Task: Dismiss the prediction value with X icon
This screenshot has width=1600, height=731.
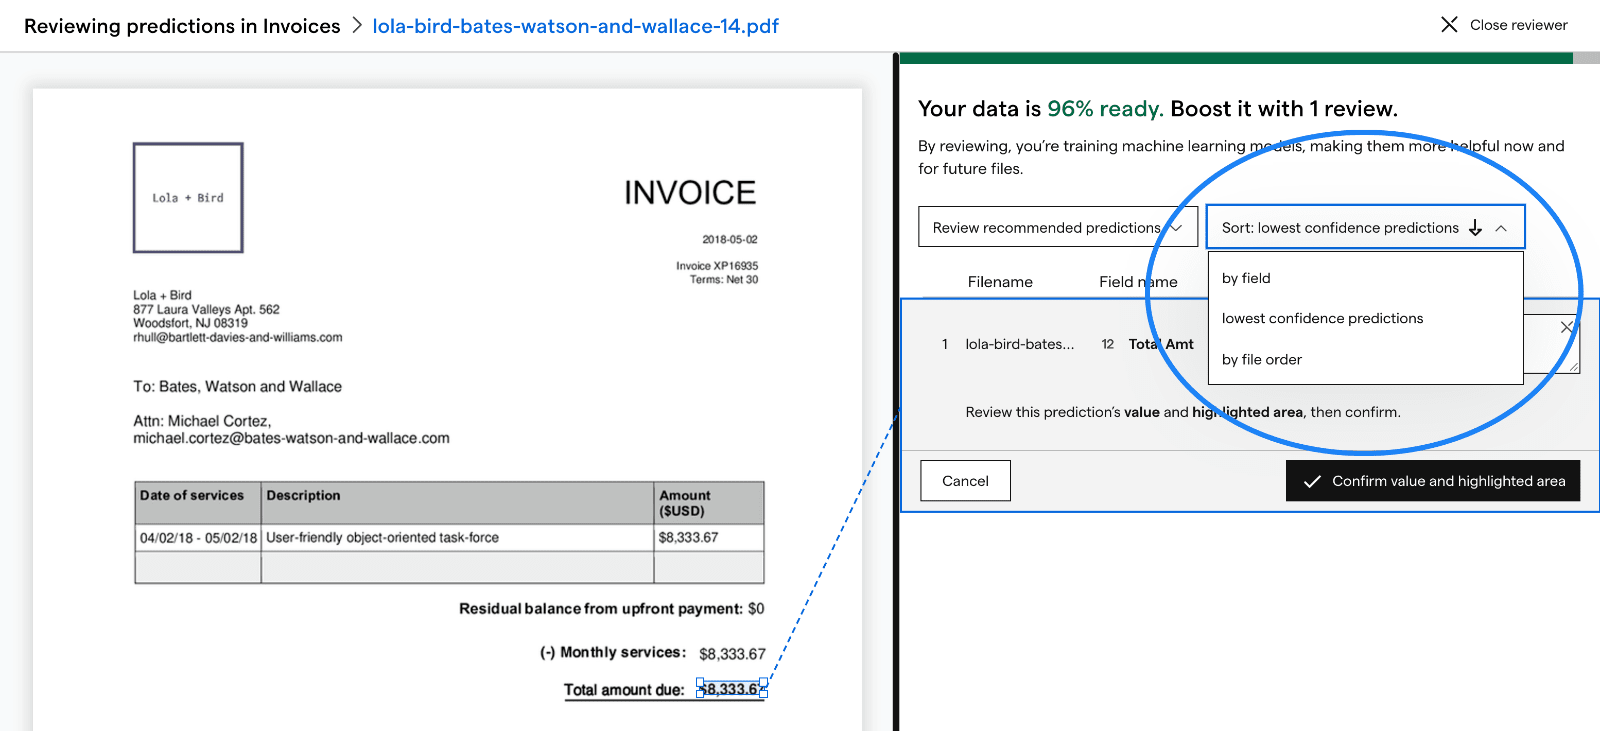Action: [1567, 327]
